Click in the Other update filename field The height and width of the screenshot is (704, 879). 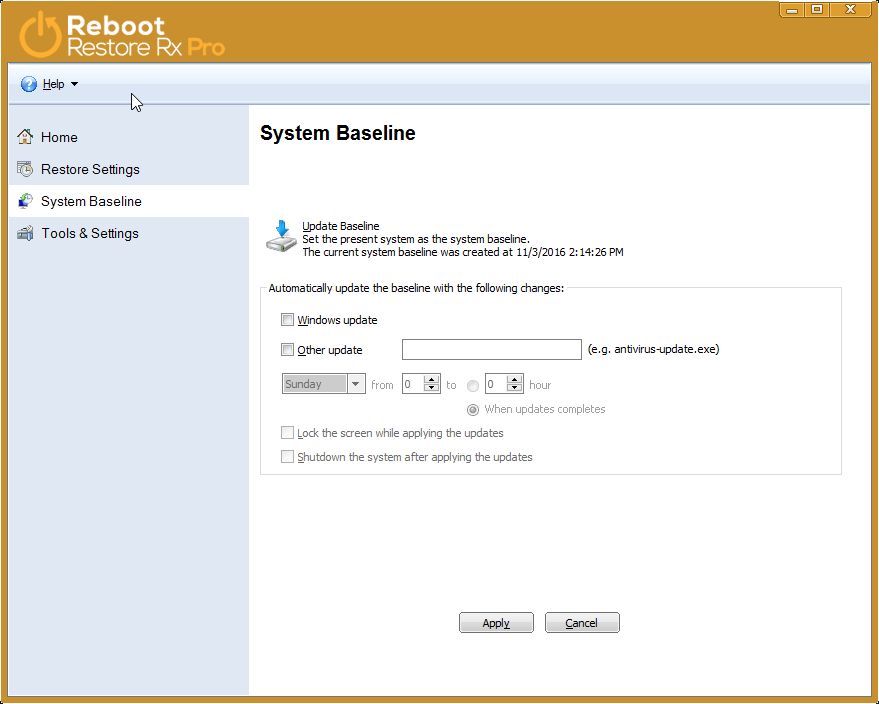(x=491, y=349)
